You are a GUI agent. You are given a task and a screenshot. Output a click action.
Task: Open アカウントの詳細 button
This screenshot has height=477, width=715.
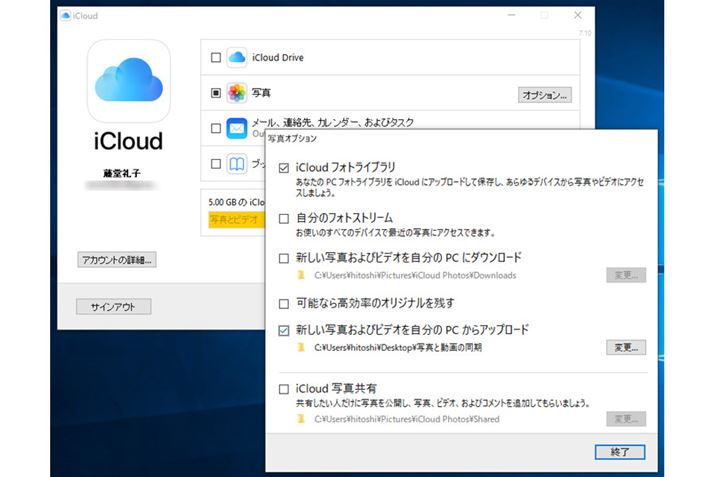click(x=117, y=260)
